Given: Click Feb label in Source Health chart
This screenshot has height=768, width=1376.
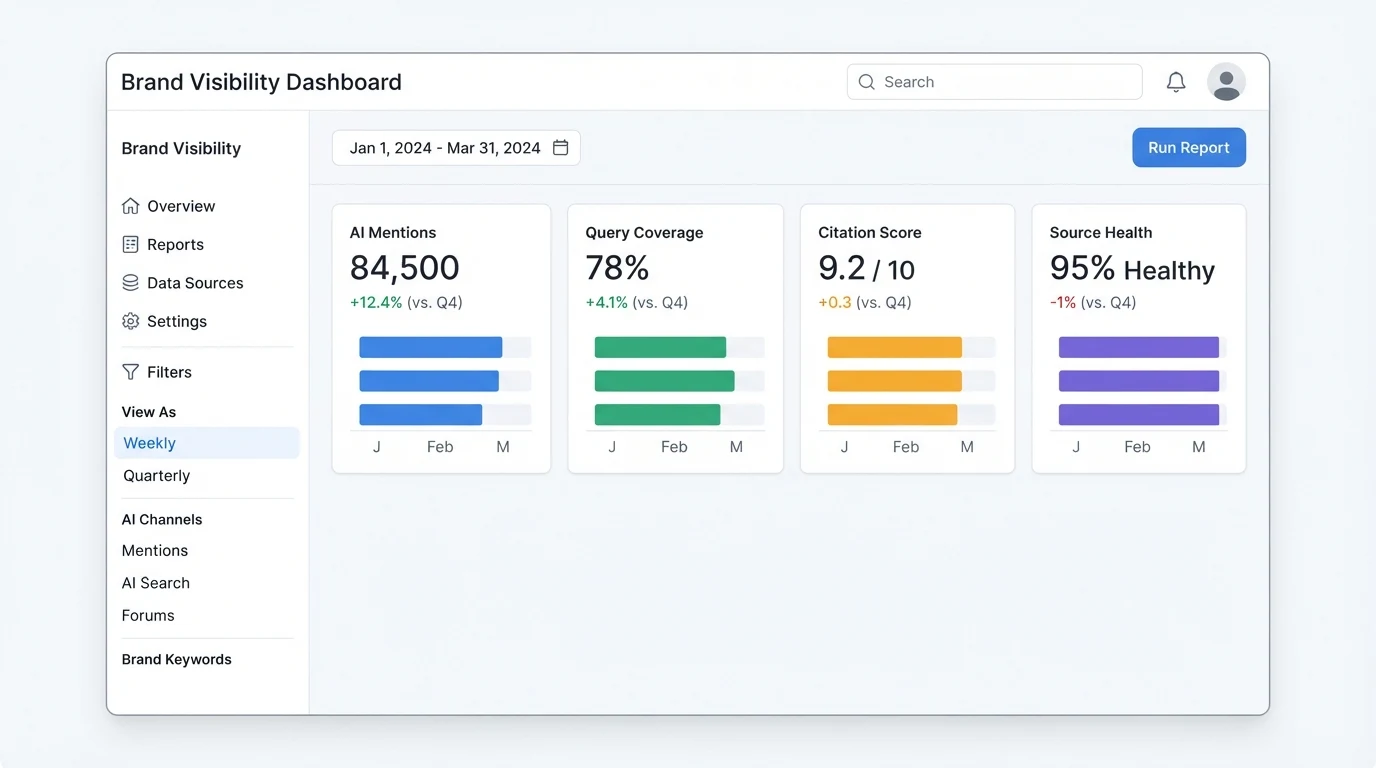Looking at the screenshot, I should [1137, 447].
